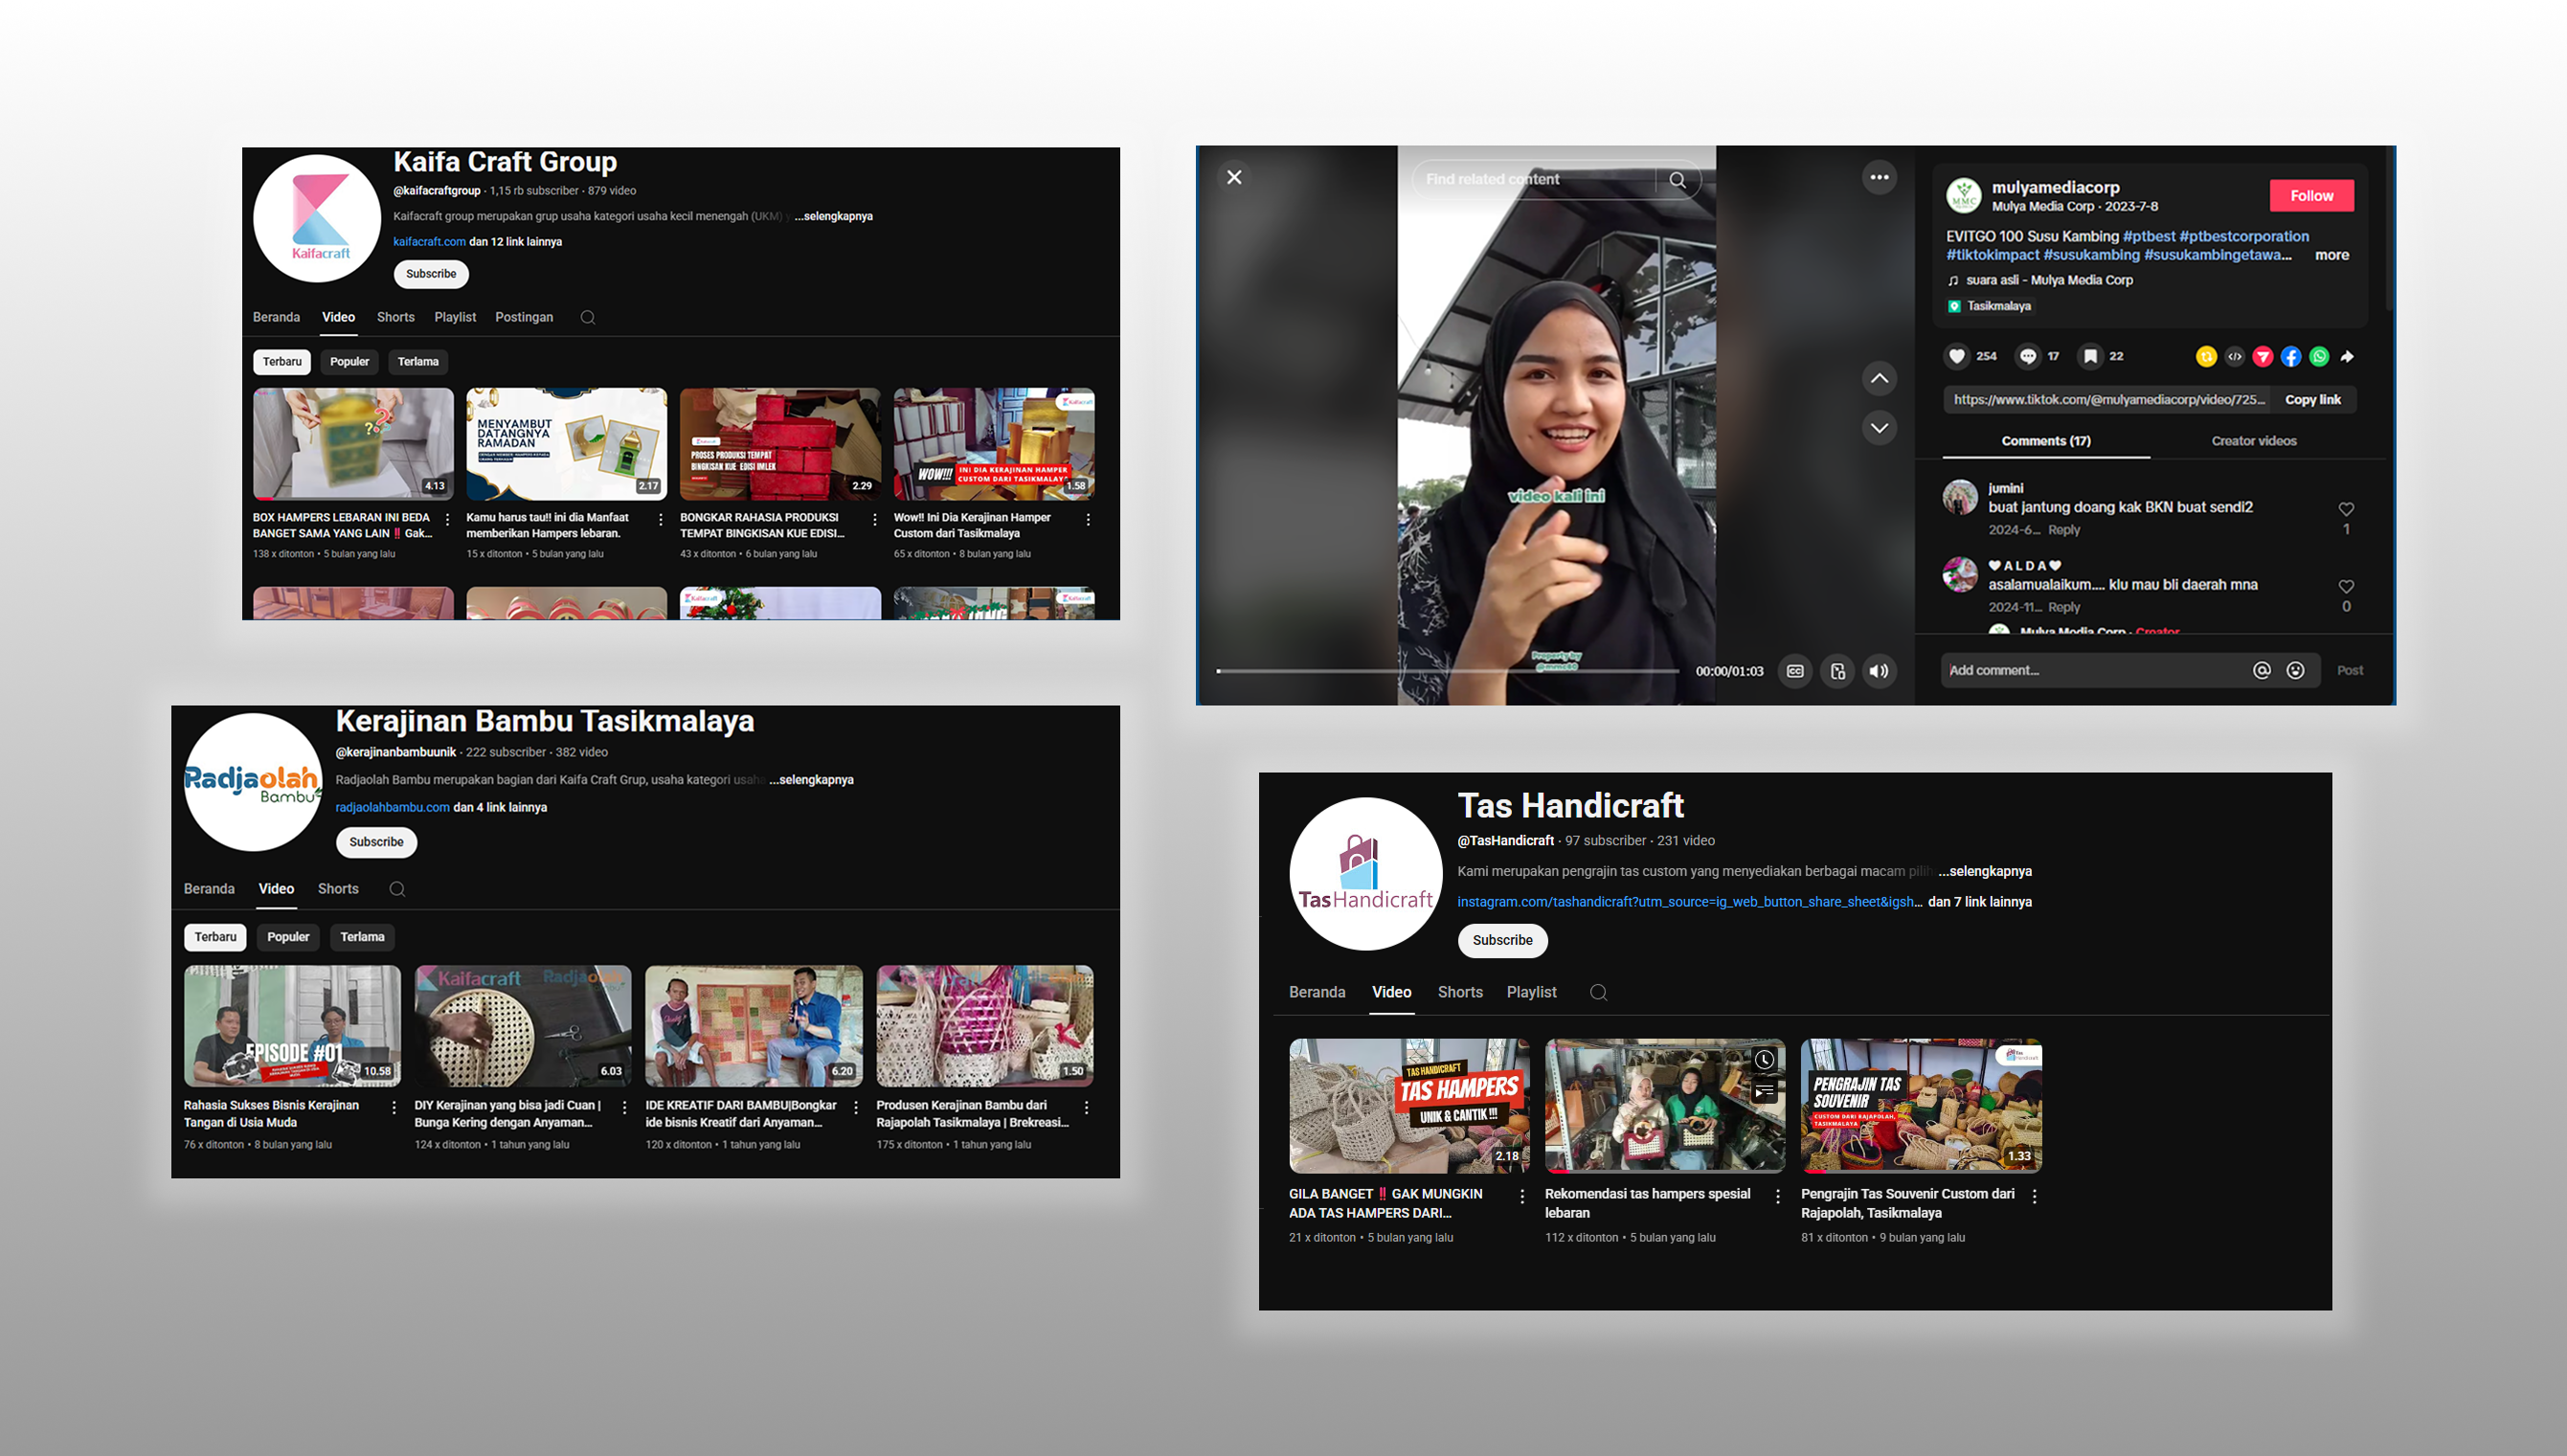Screen dimensions: 2567x1456
Task: Open emoji picker in TikTok comment box
Action: pos(2295,670)
